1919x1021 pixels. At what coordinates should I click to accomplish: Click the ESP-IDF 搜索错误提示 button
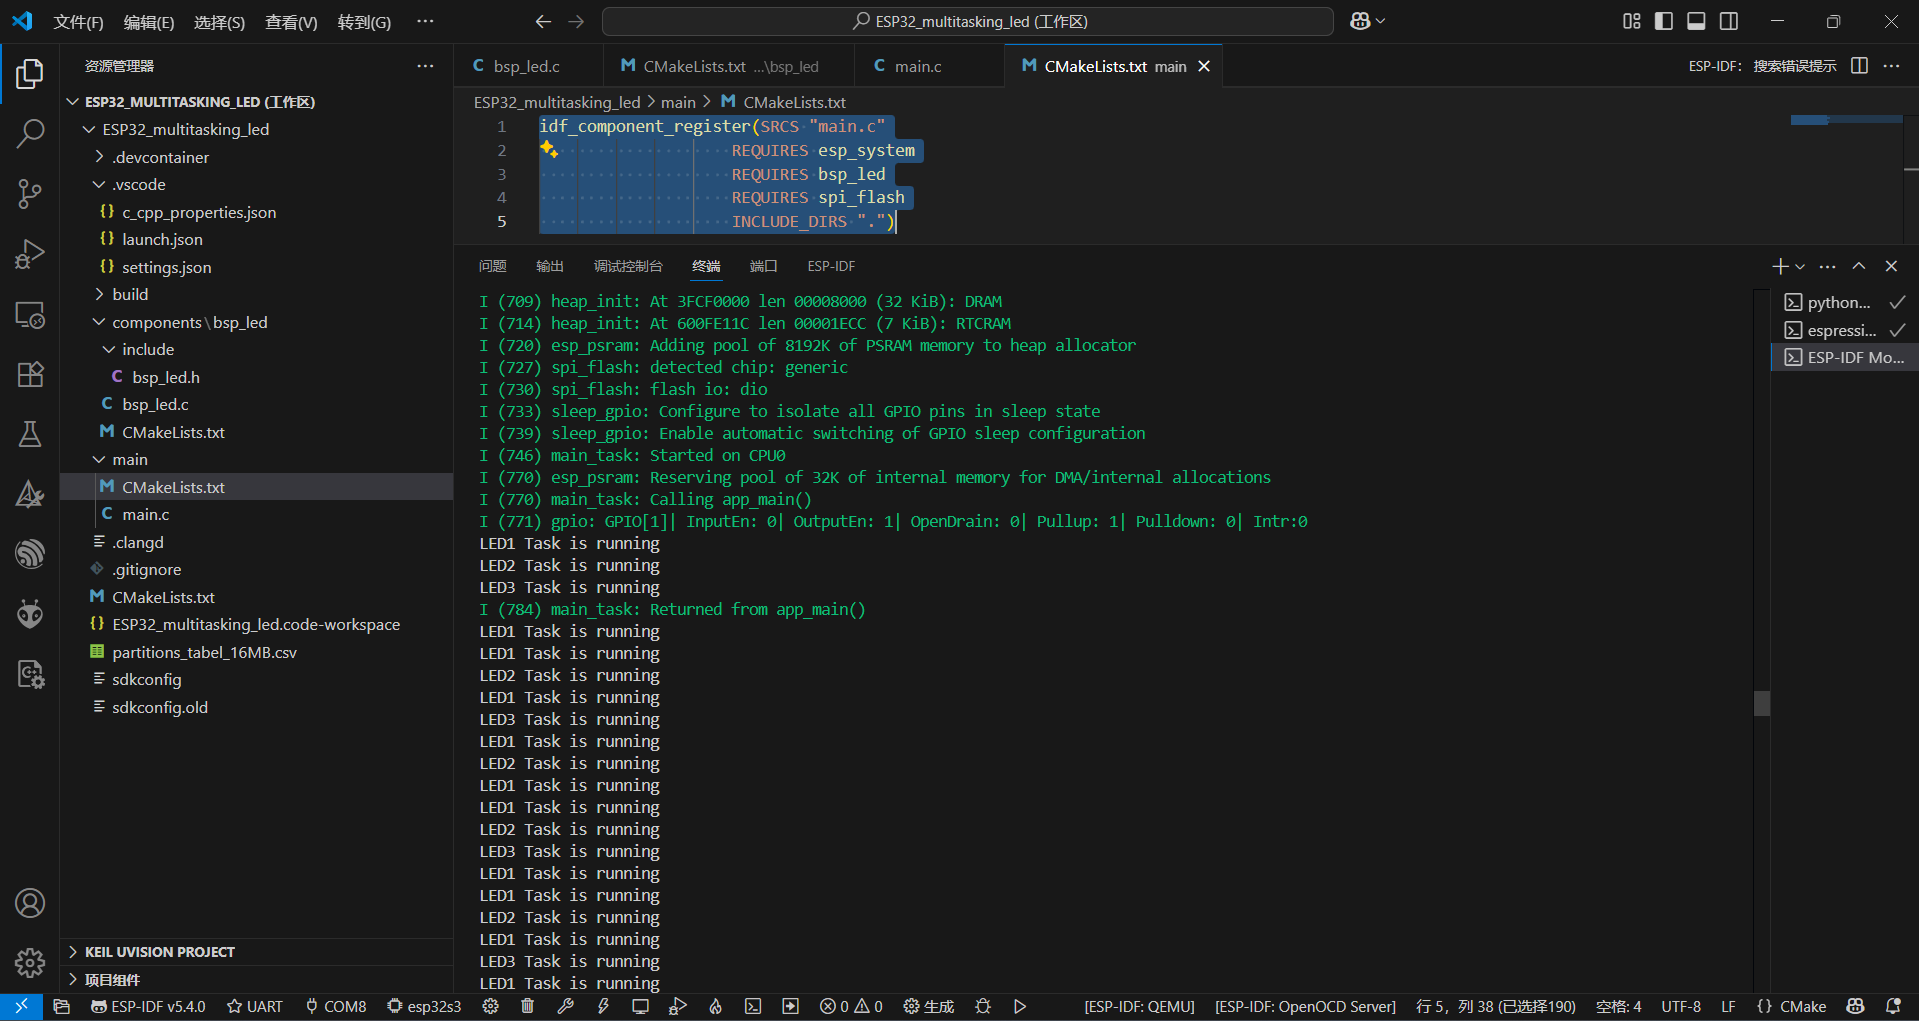(x=1762, y=66)
